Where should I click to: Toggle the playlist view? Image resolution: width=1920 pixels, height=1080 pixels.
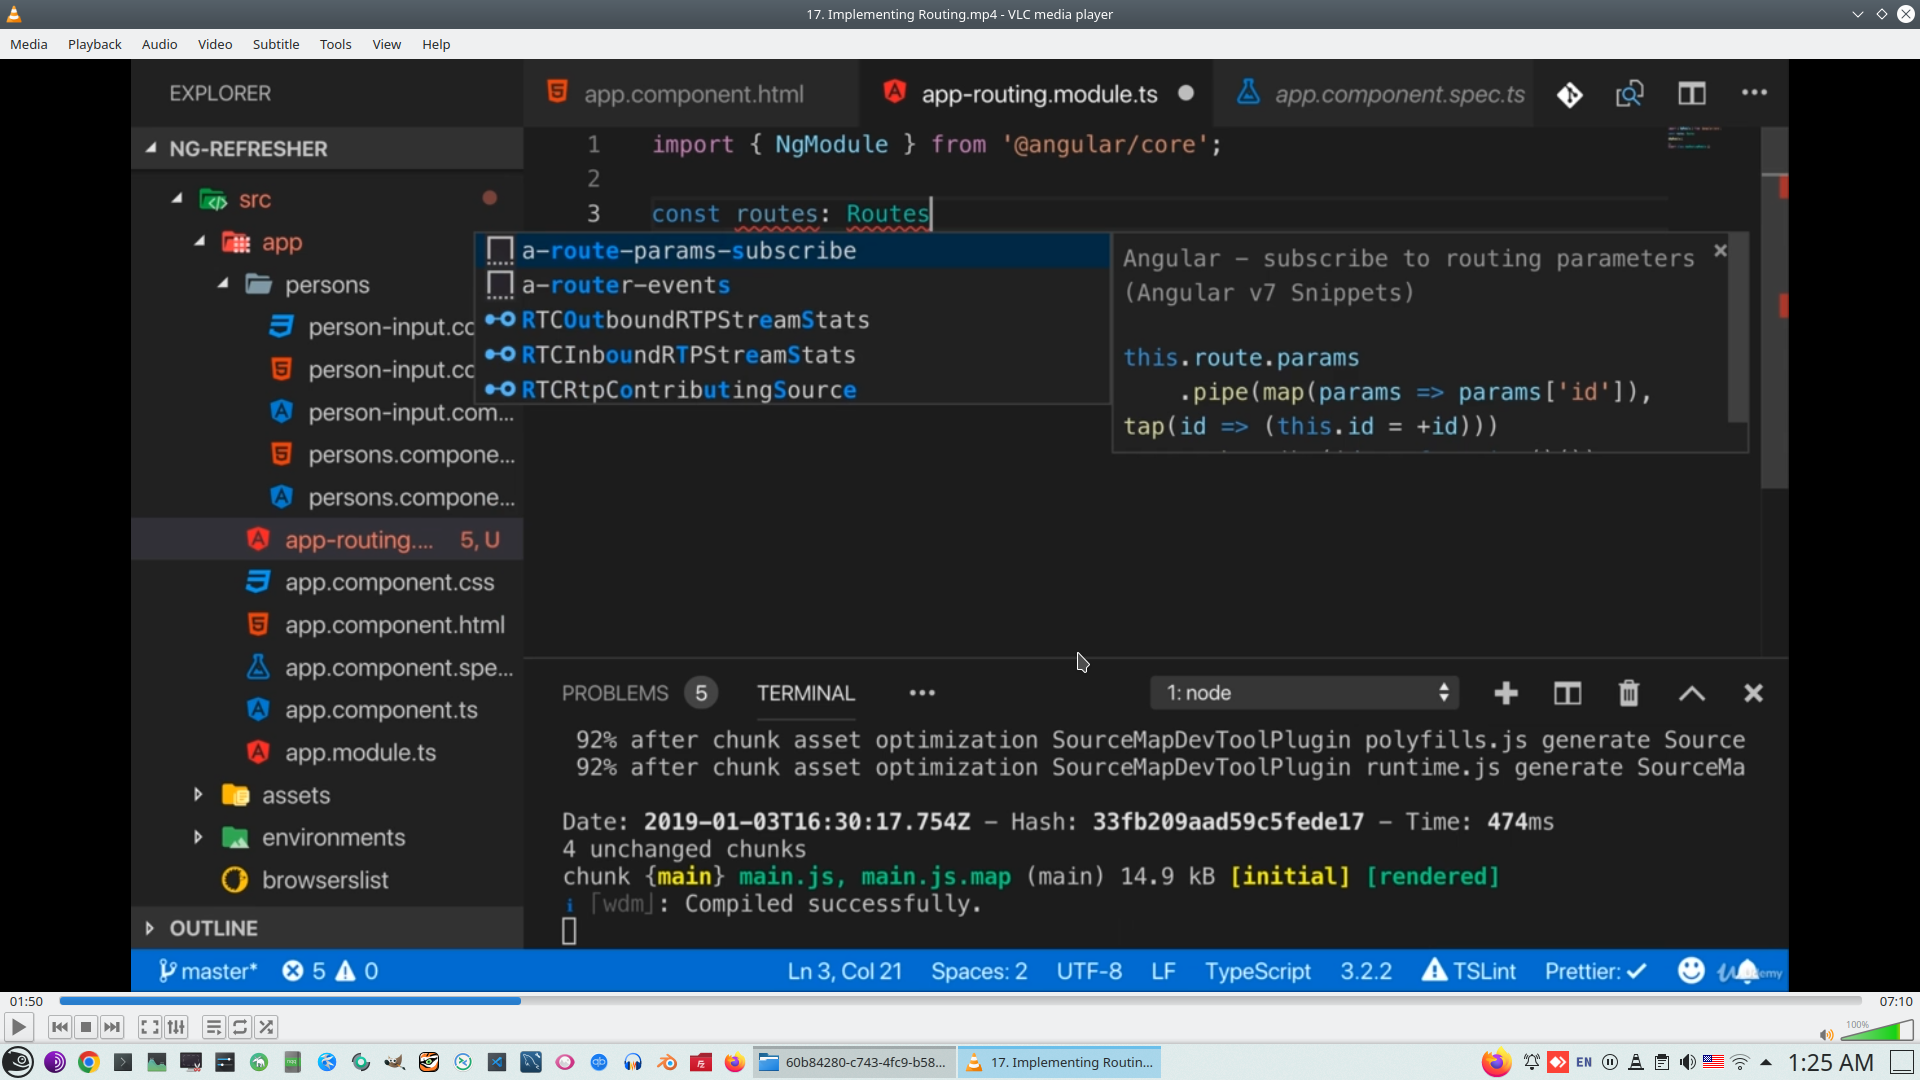213,1027
